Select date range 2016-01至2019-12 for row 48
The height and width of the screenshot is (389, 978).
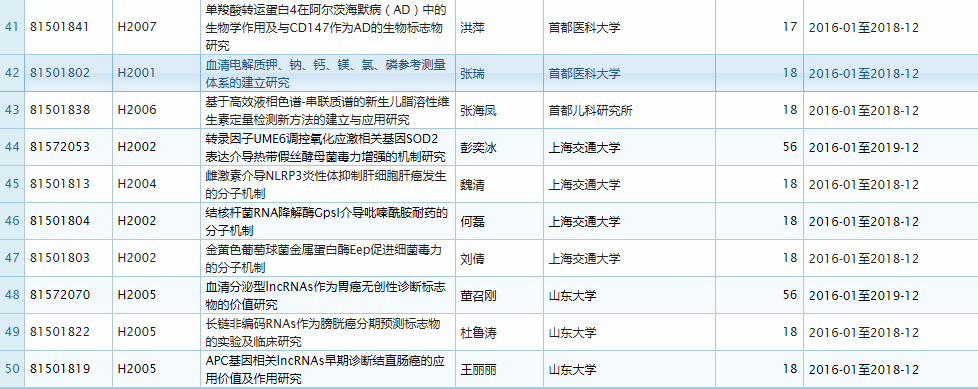point(863,295)
